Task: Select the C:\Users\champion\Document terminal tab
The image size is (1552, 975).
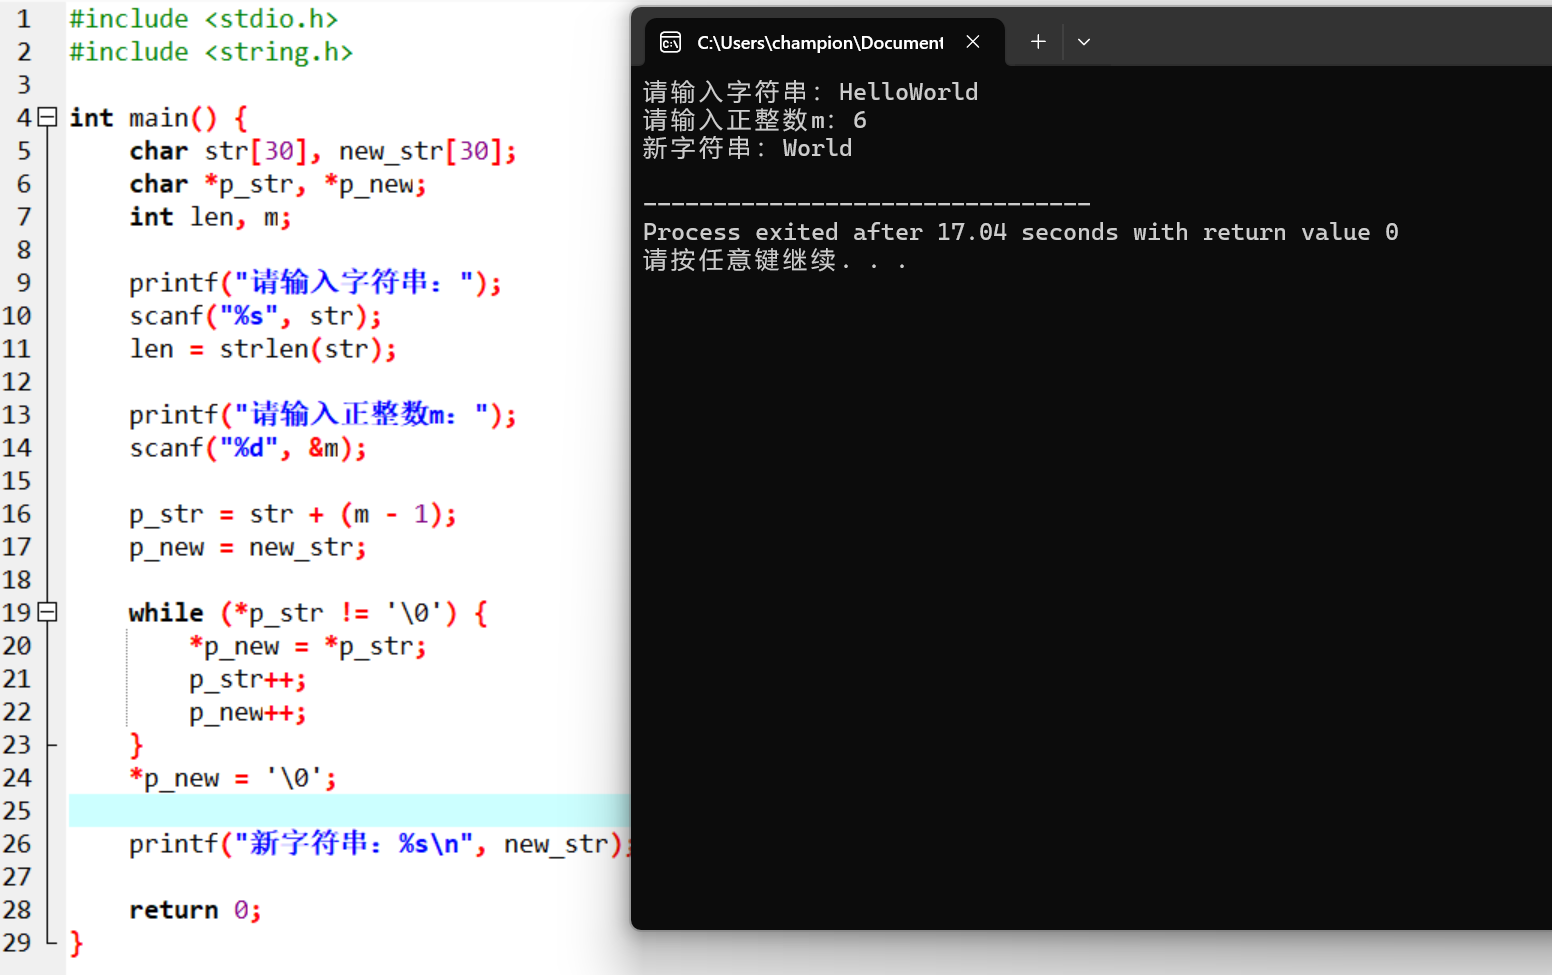Action: click(825, 42)
